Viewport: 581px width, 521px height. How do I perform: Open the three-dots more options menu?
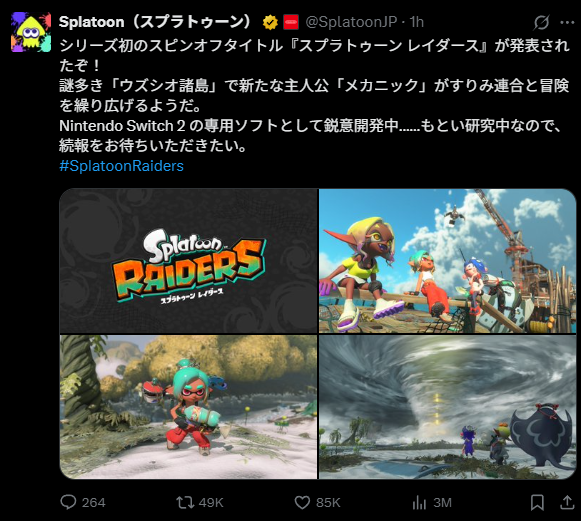pyautogui.click(x=567, y=23)
